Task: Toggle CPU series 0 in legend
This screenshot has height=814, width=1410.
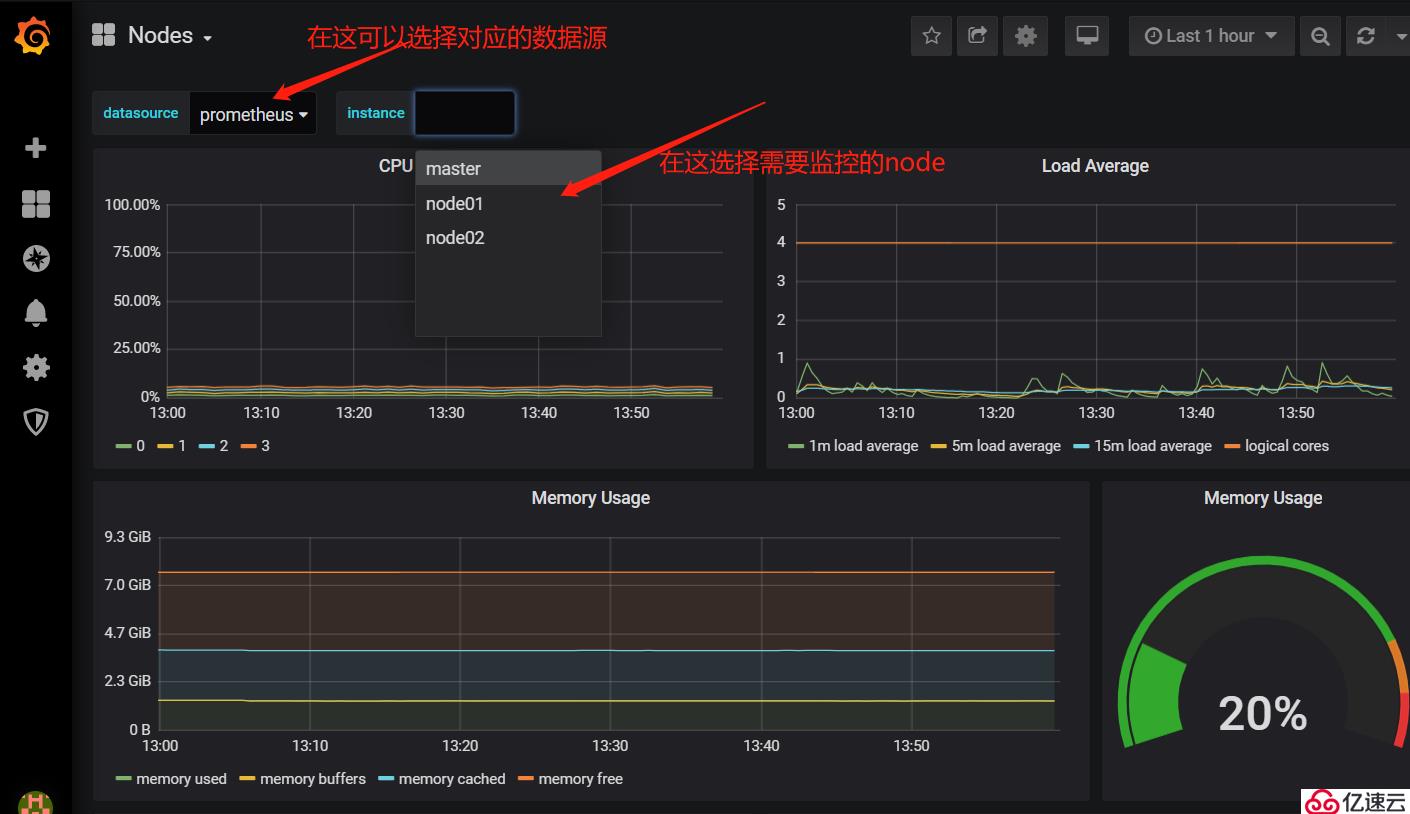Action: pos(131,446)
